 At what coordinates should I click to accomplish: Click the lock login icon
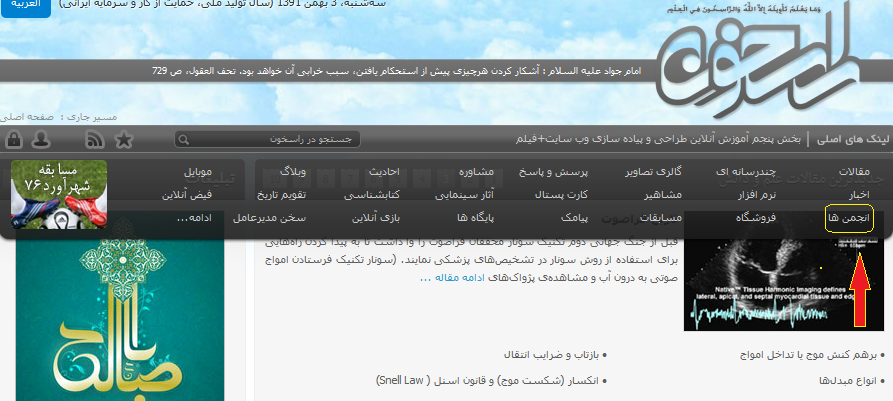[x=14, y=140]
